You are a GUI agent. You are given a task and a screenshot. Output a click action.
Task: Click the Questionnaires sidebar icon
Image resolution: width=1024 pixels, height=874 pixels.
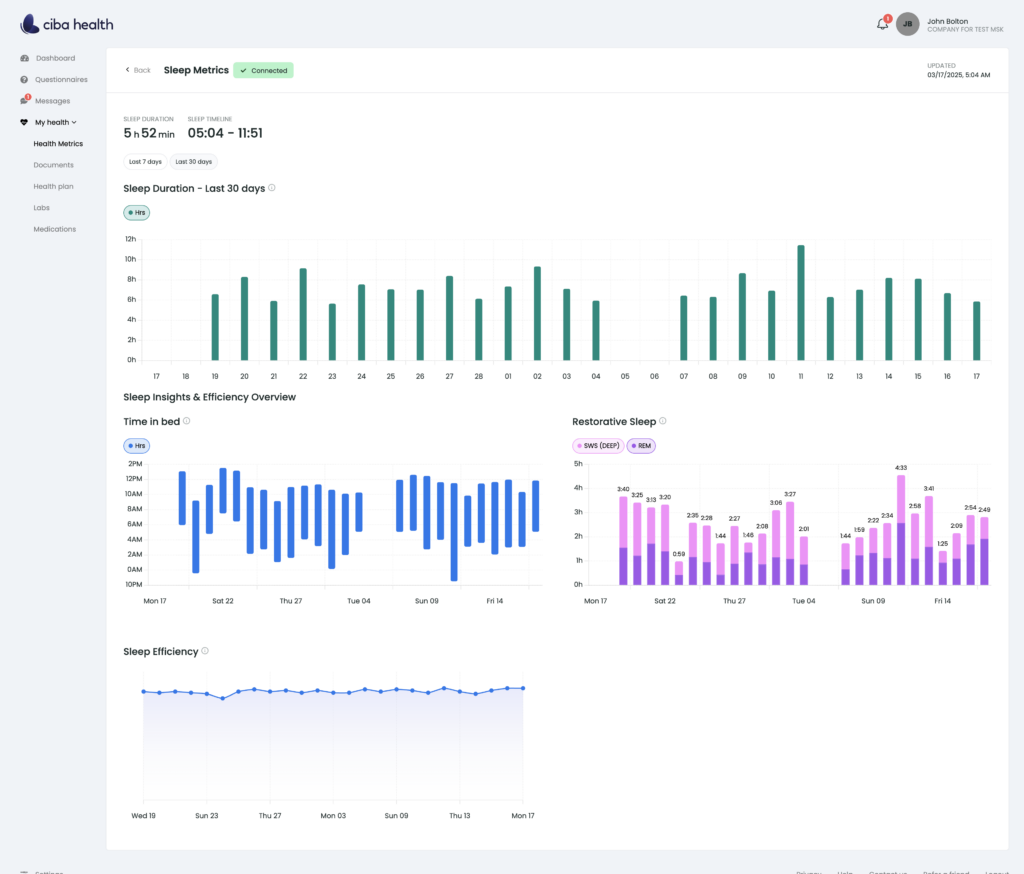point(24,80)
